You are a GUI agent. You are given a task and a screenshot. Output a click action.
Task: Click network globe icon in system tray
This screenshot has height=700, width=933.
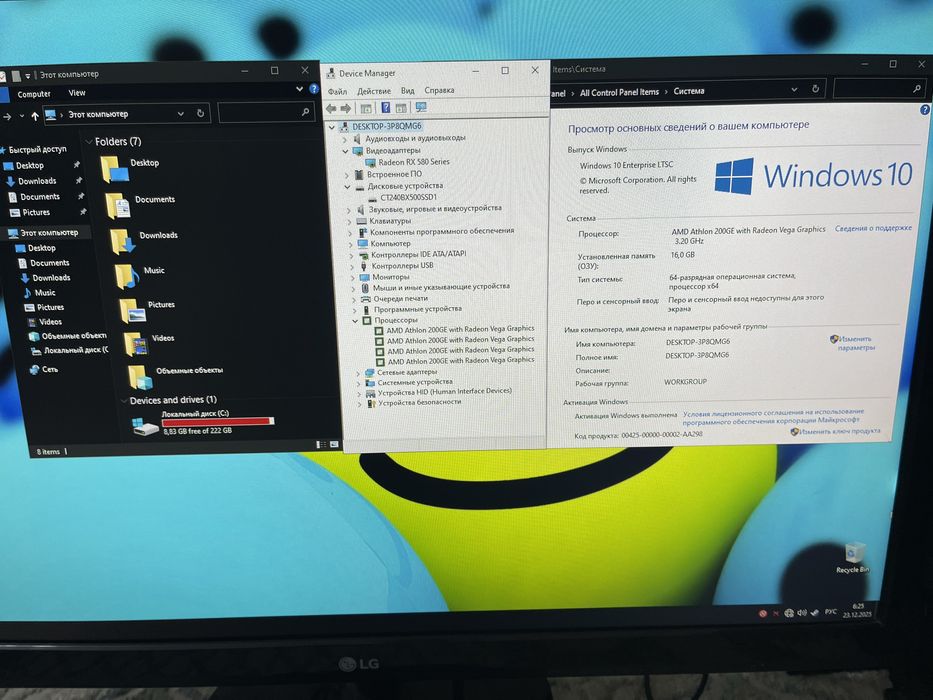[789, 613]
